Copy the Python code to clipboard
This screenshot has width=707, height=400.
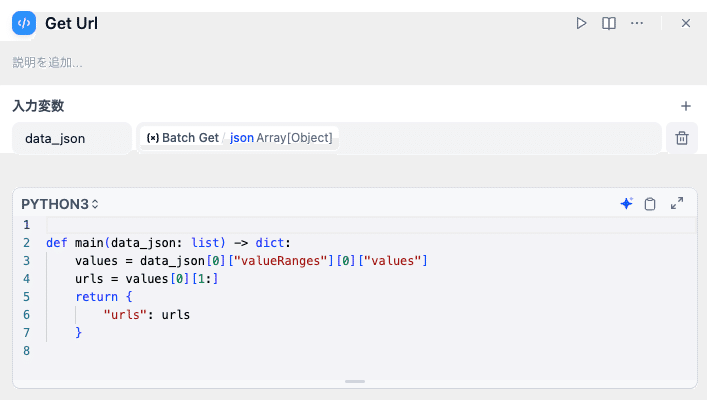pos(650,204)
